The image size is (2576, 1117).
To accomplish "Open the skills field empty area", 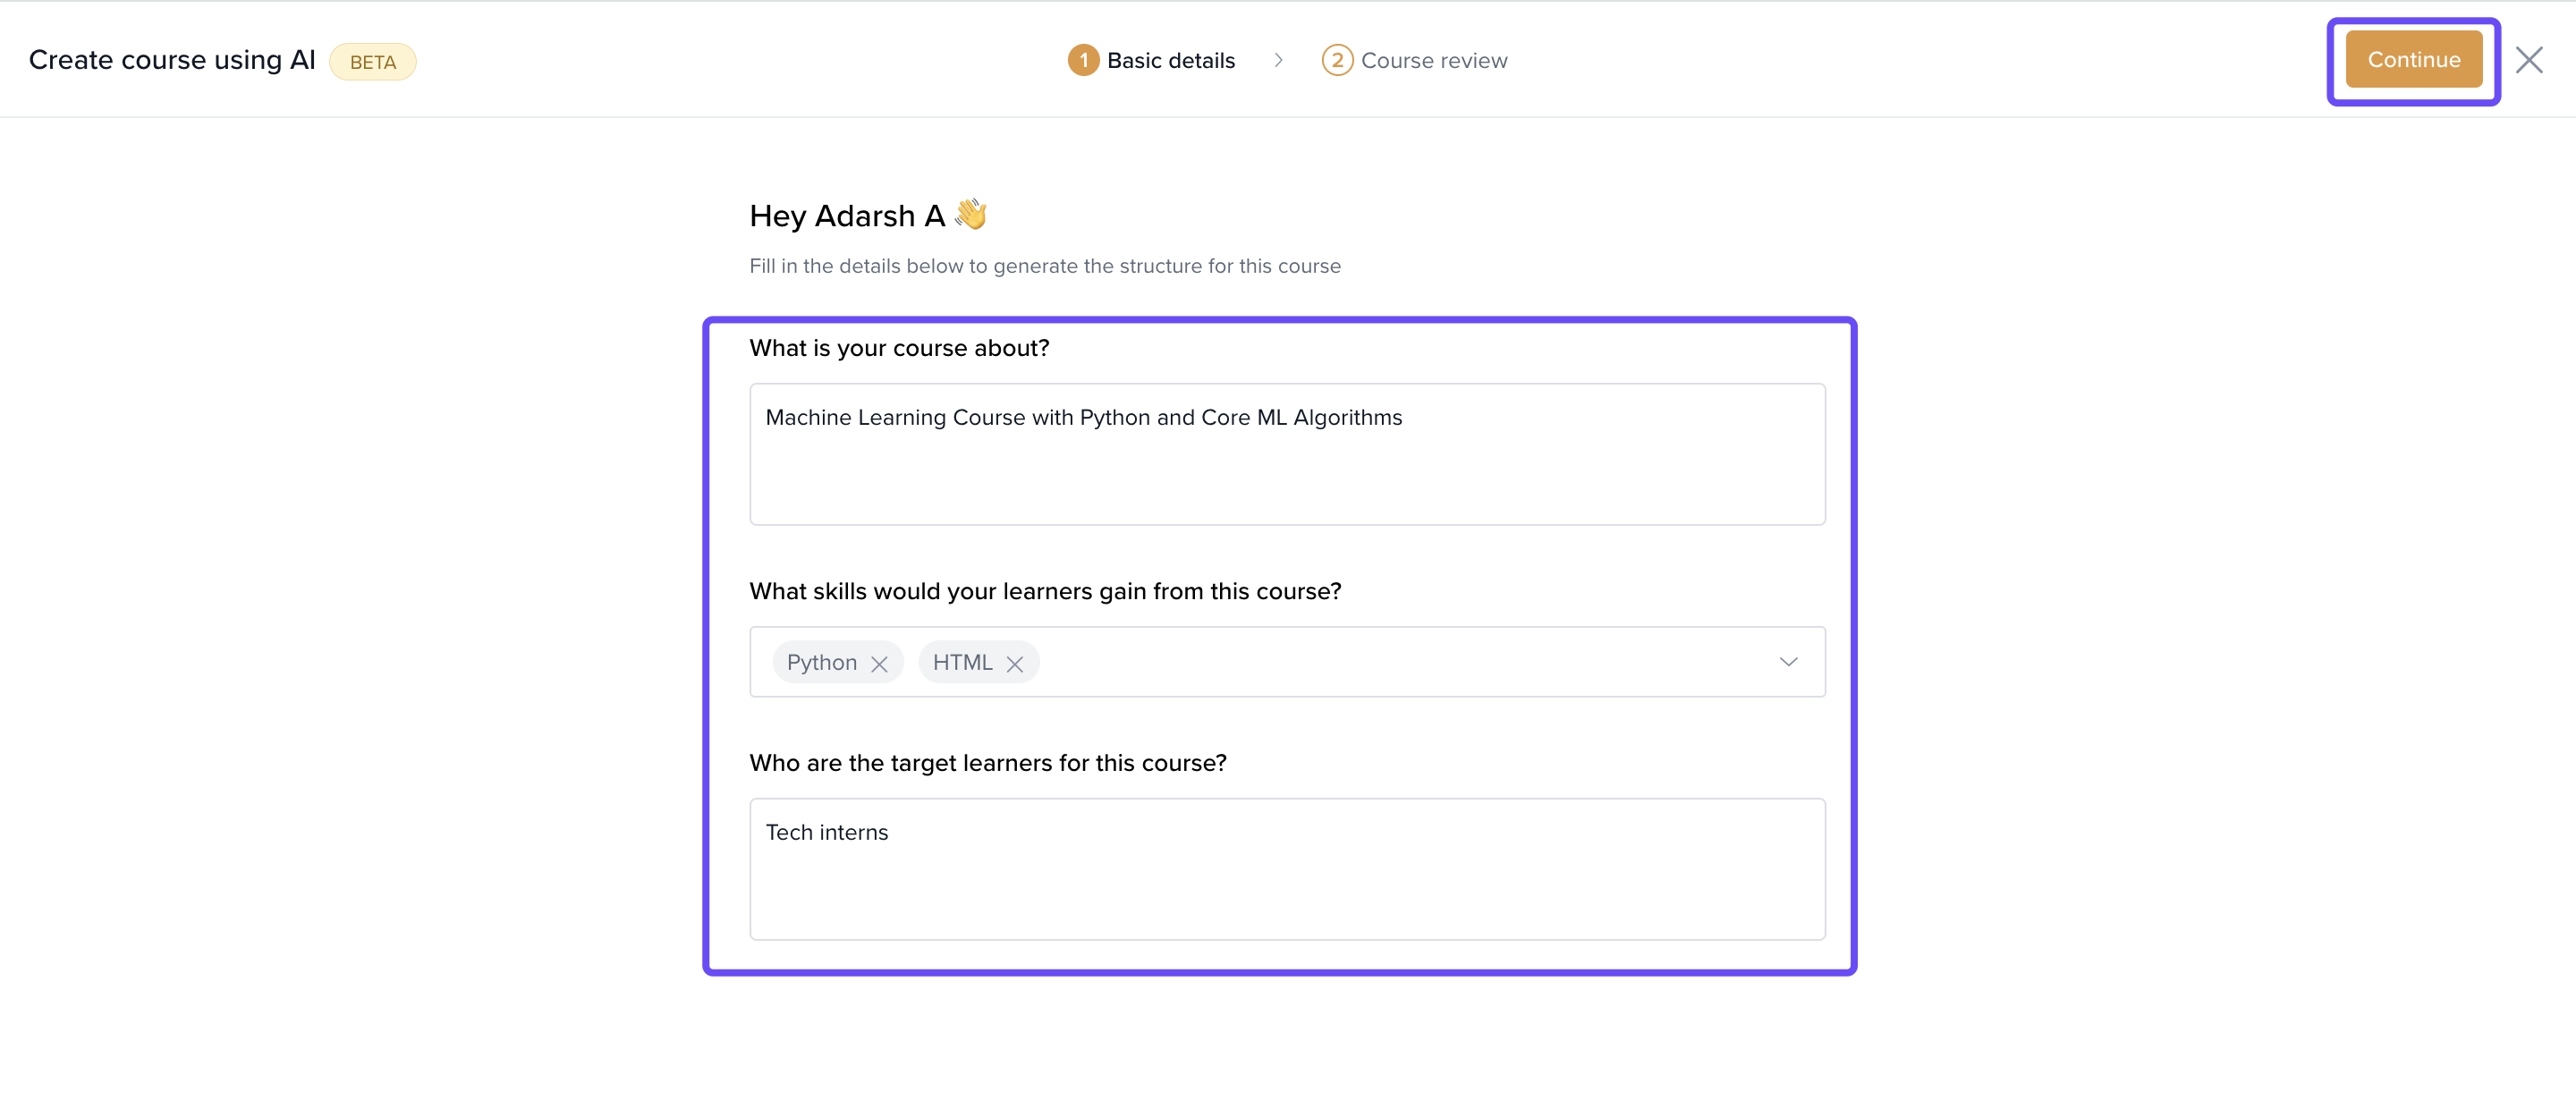I will [x=1400, y=662].
